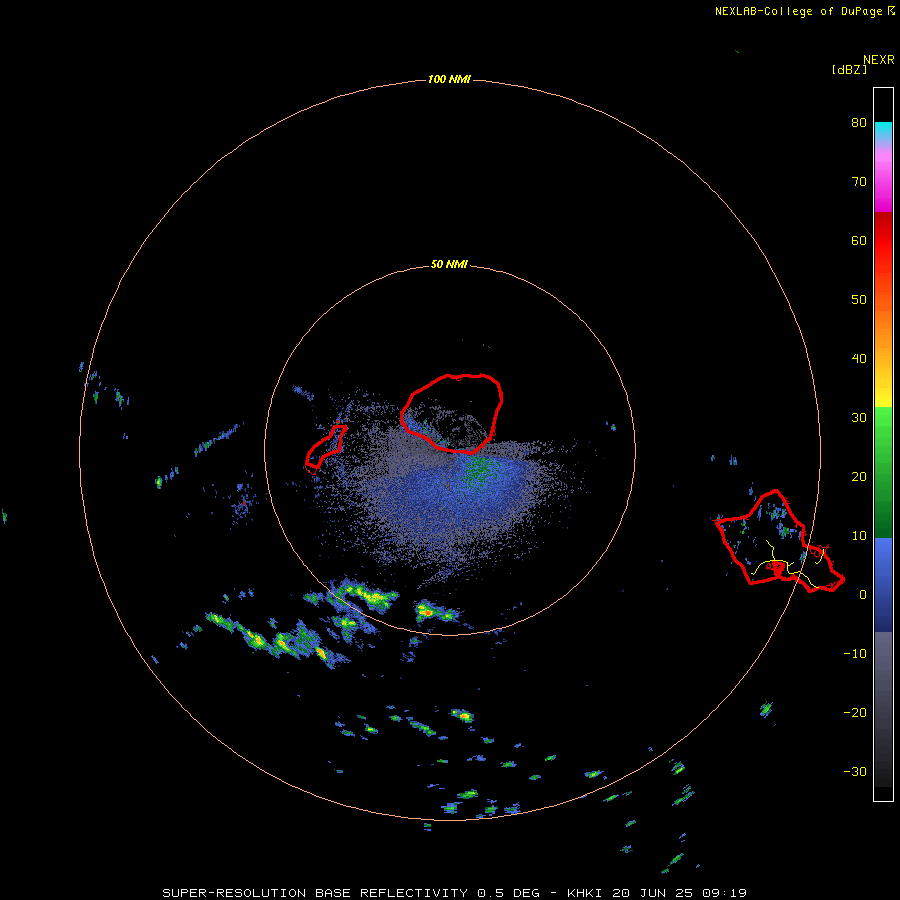Click SUPER-RESOLUTION BASE REFLECTIVITY in the caption
The height and width of the screenshot is (900, 900).
(x=315, y=893)
